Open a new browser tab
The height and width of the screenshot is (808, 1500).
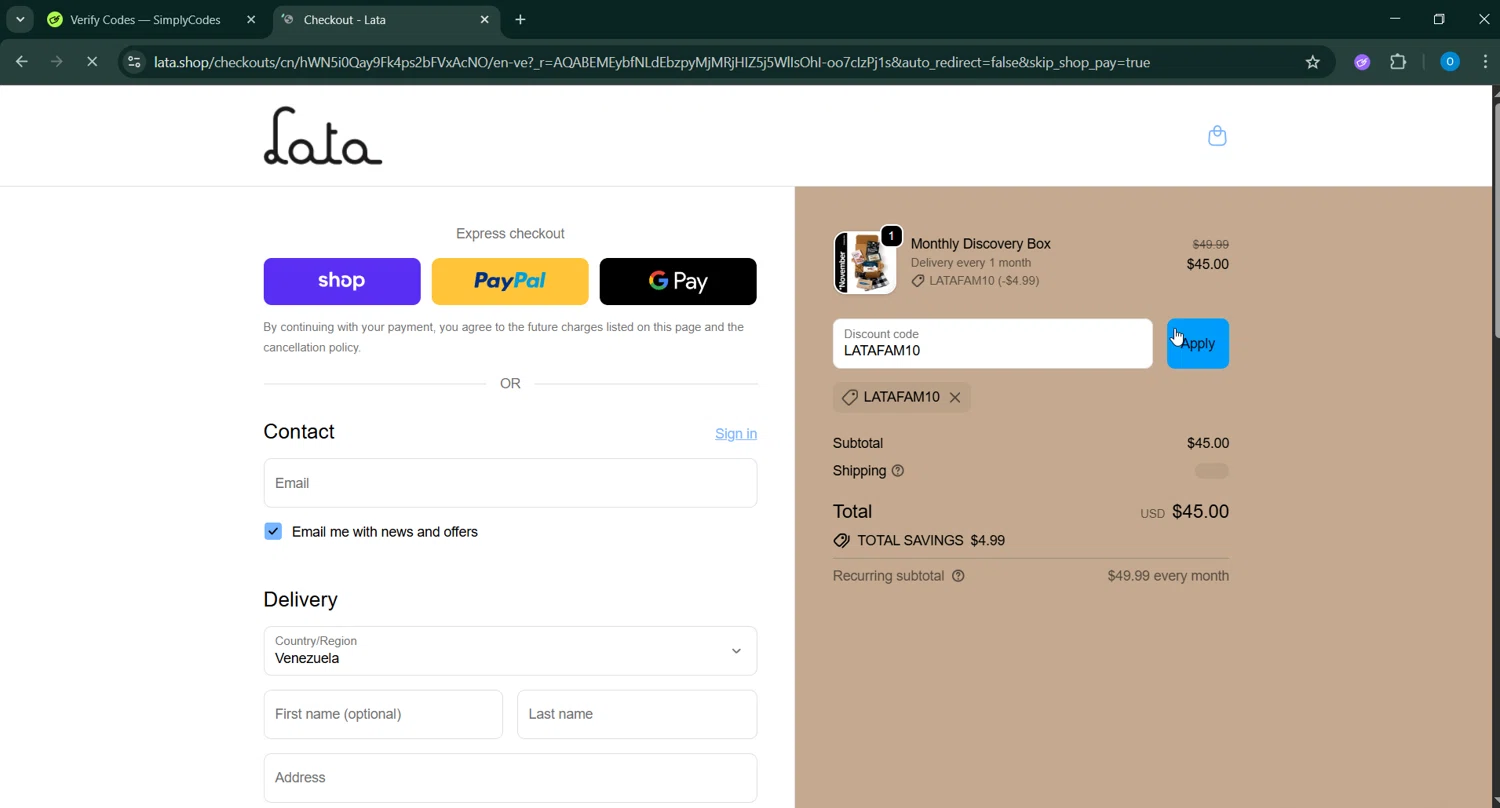tap(520, 19)
